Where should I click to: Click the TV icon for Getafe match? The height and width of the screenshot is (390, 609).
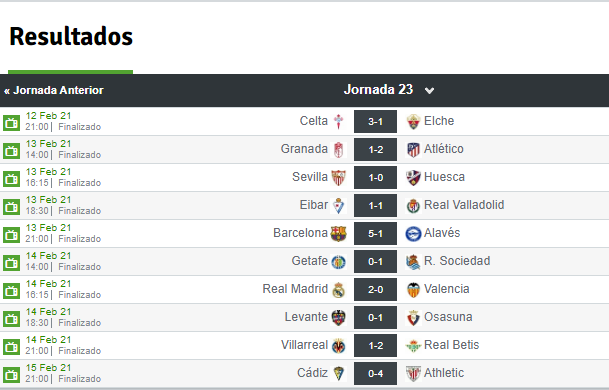(11, 263)
